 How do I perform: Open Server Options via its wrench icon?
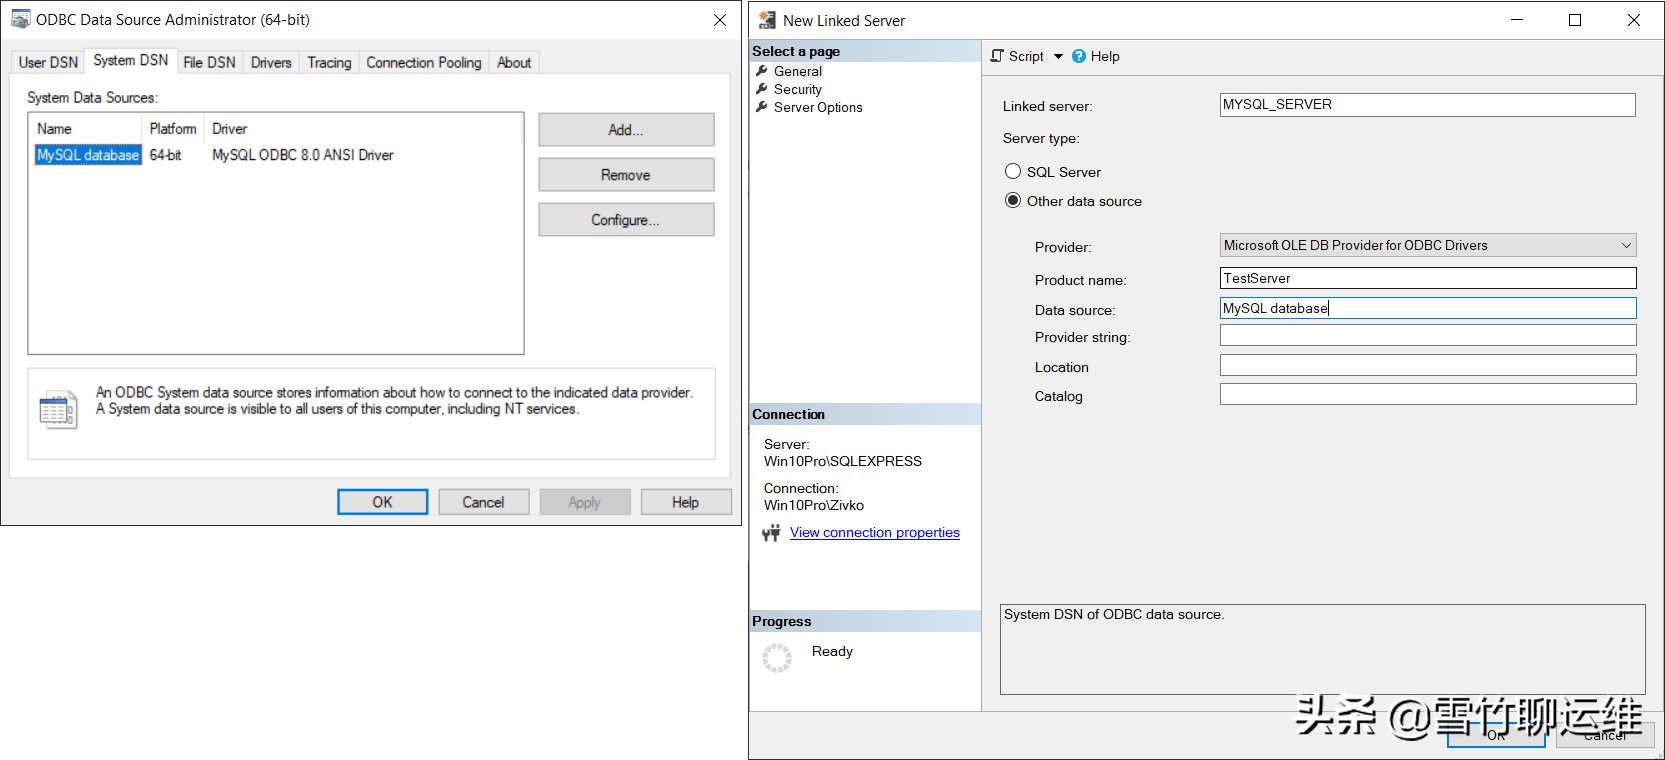[x=762, y=107]
